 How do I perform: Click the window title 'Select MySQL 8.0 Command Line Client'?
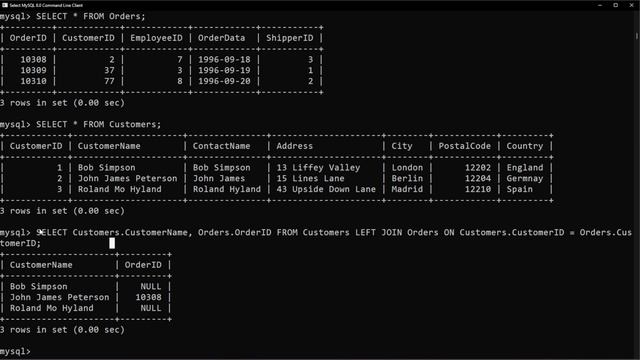46,5
